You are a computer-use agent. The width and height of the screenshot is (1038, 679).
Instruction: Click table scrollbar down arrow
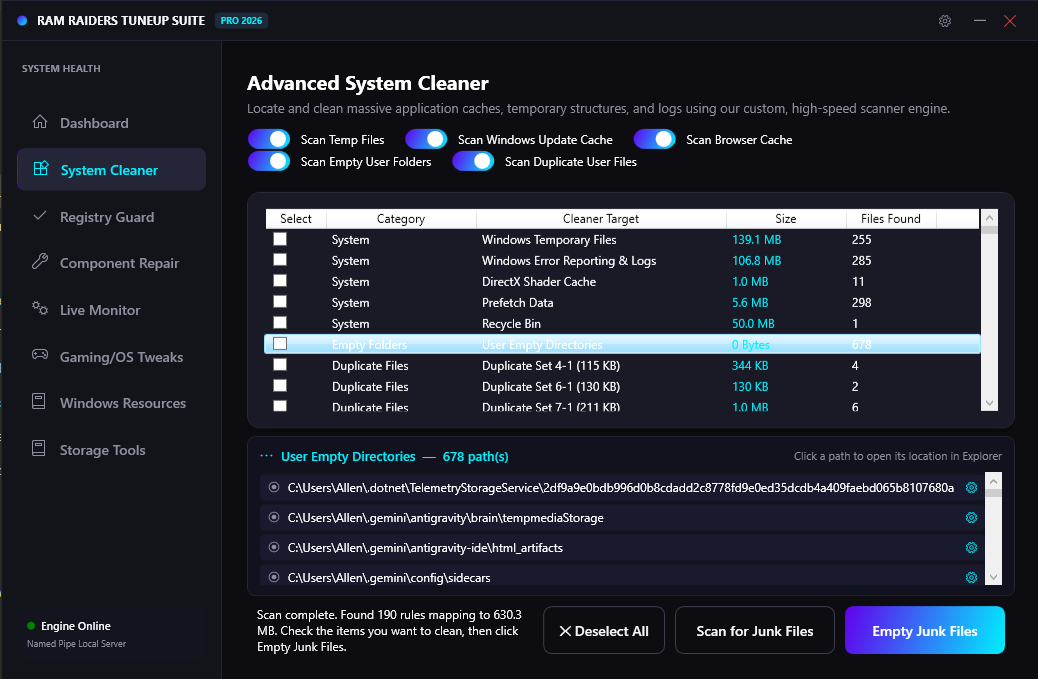989,403
